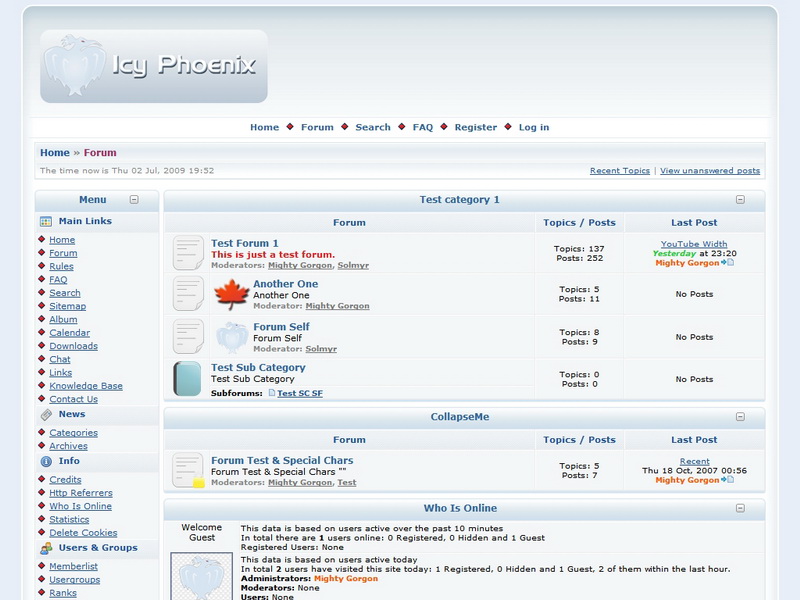Open the Recent last post topic
800x600 pixels.
[x=694, y=461]
